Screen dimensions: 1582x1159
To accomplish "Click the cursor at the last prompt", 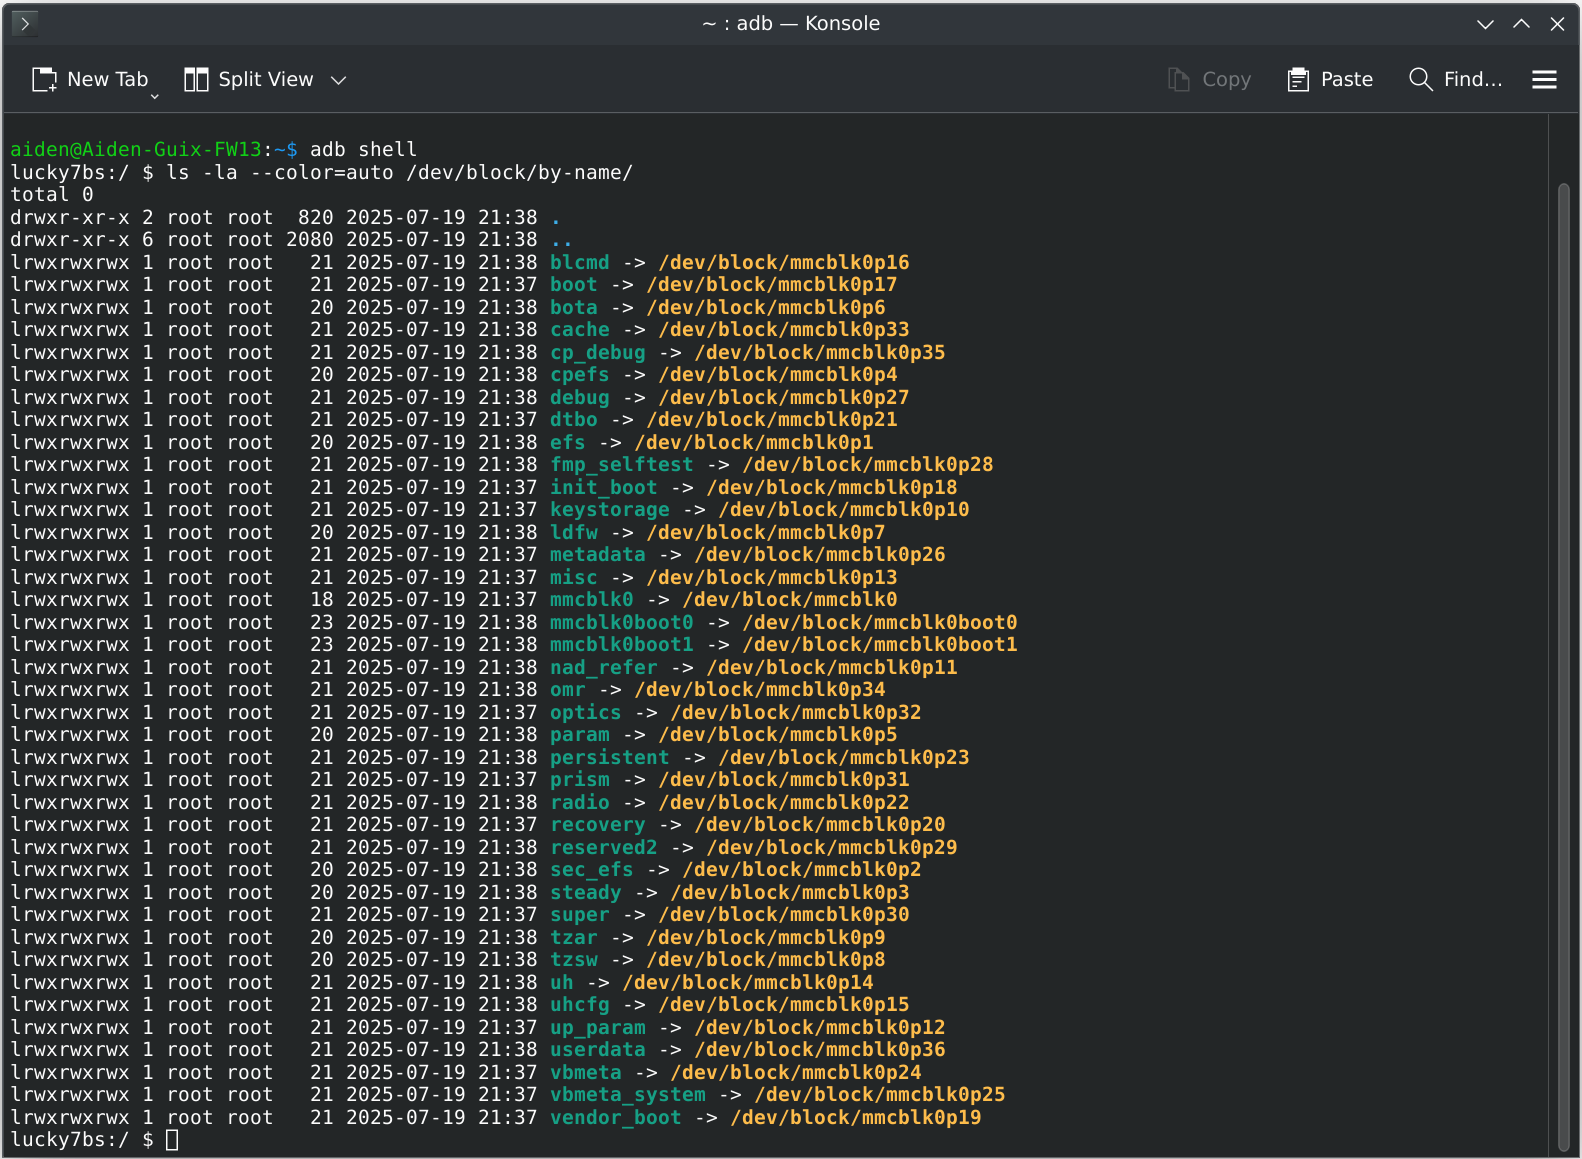I will [x=172, y=1140].
